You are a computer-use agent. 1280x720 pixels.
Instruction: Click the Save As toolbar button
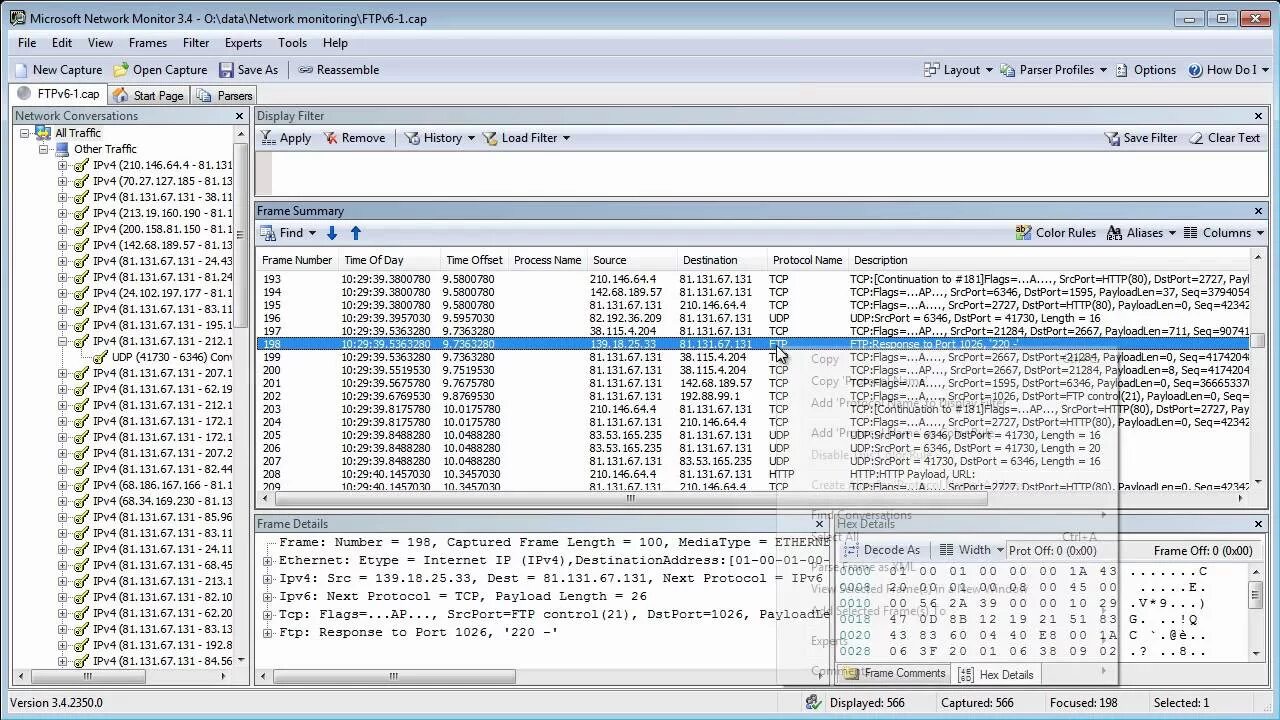[248, 70]
